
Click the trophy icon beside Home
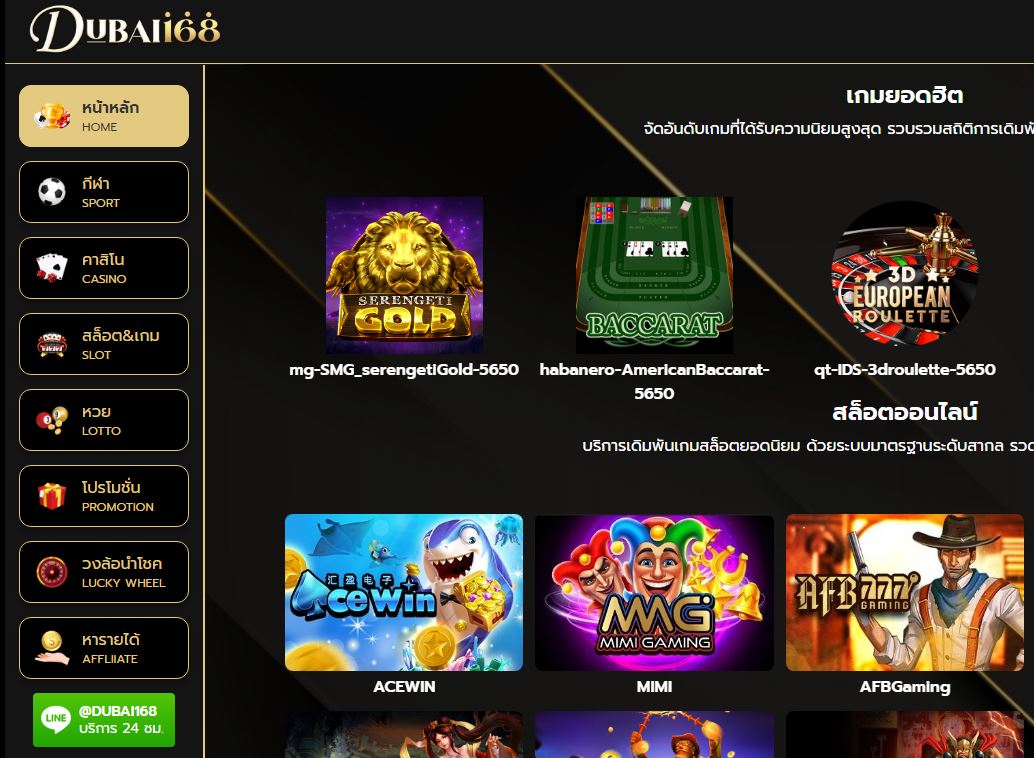point(52,116)
